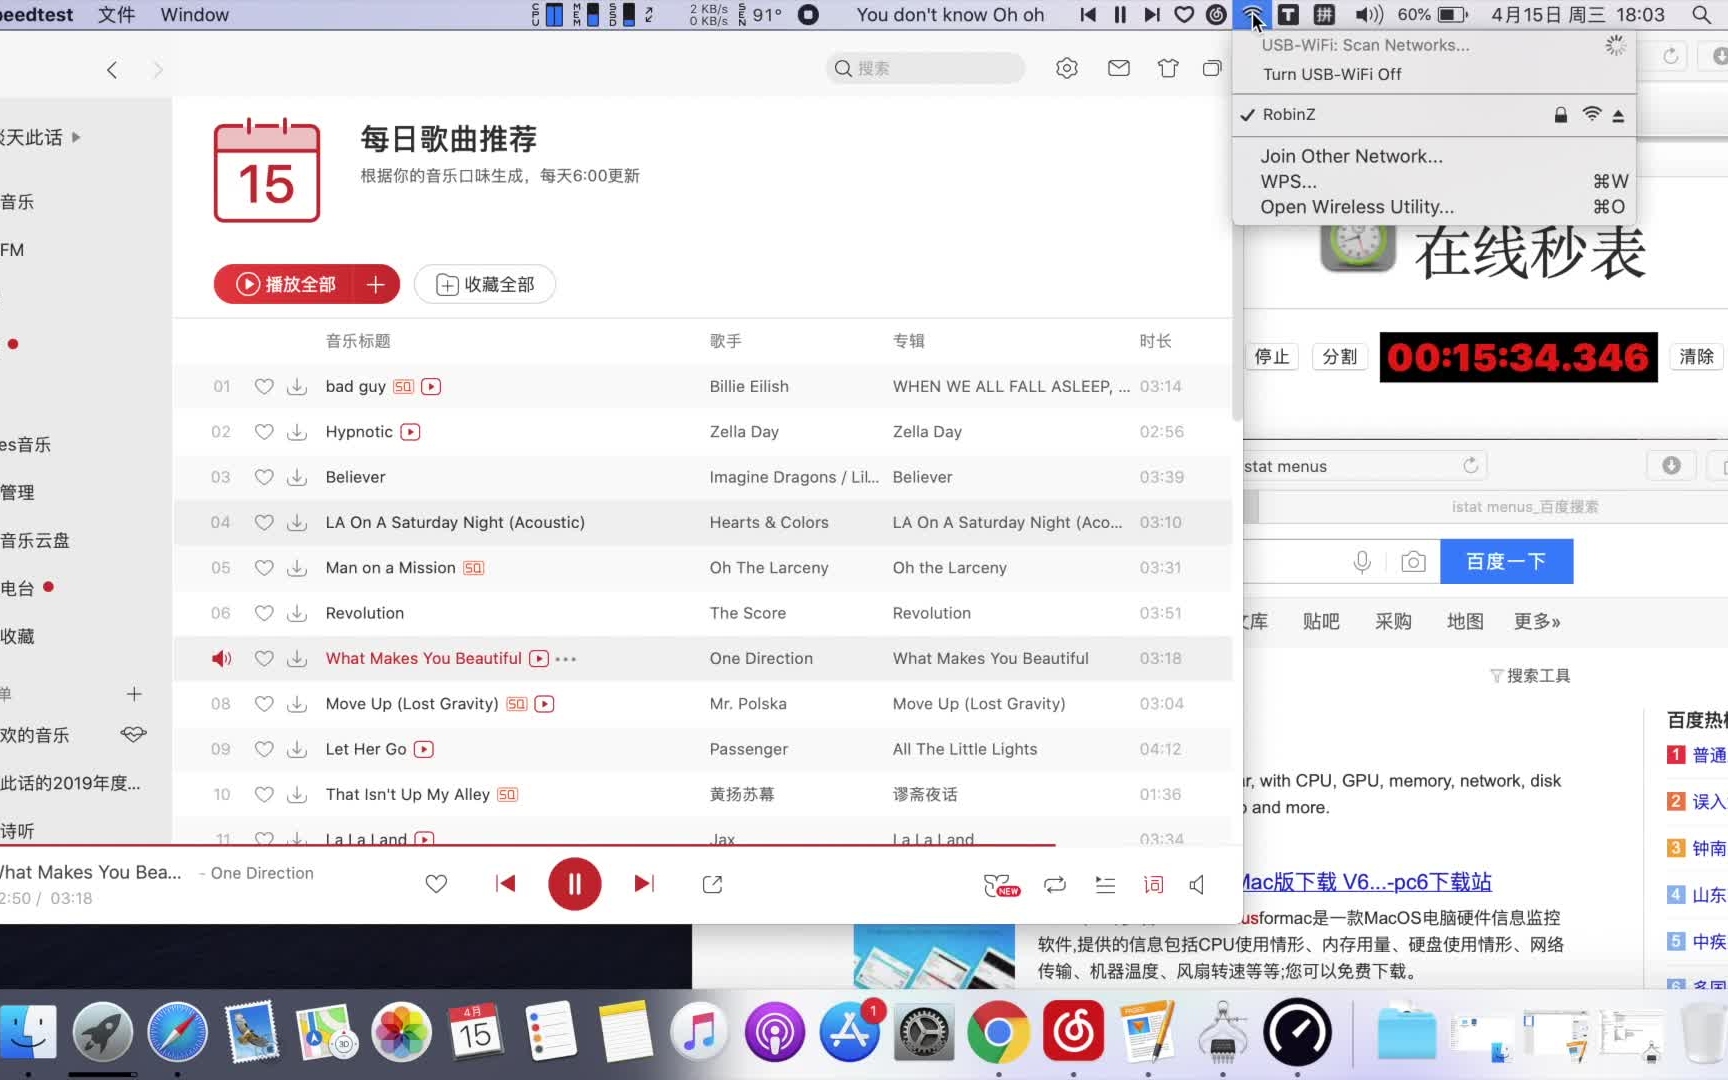Click 收藏全部 collect all button
The image size is (1728, 1080).
click(x=485, y=284)
